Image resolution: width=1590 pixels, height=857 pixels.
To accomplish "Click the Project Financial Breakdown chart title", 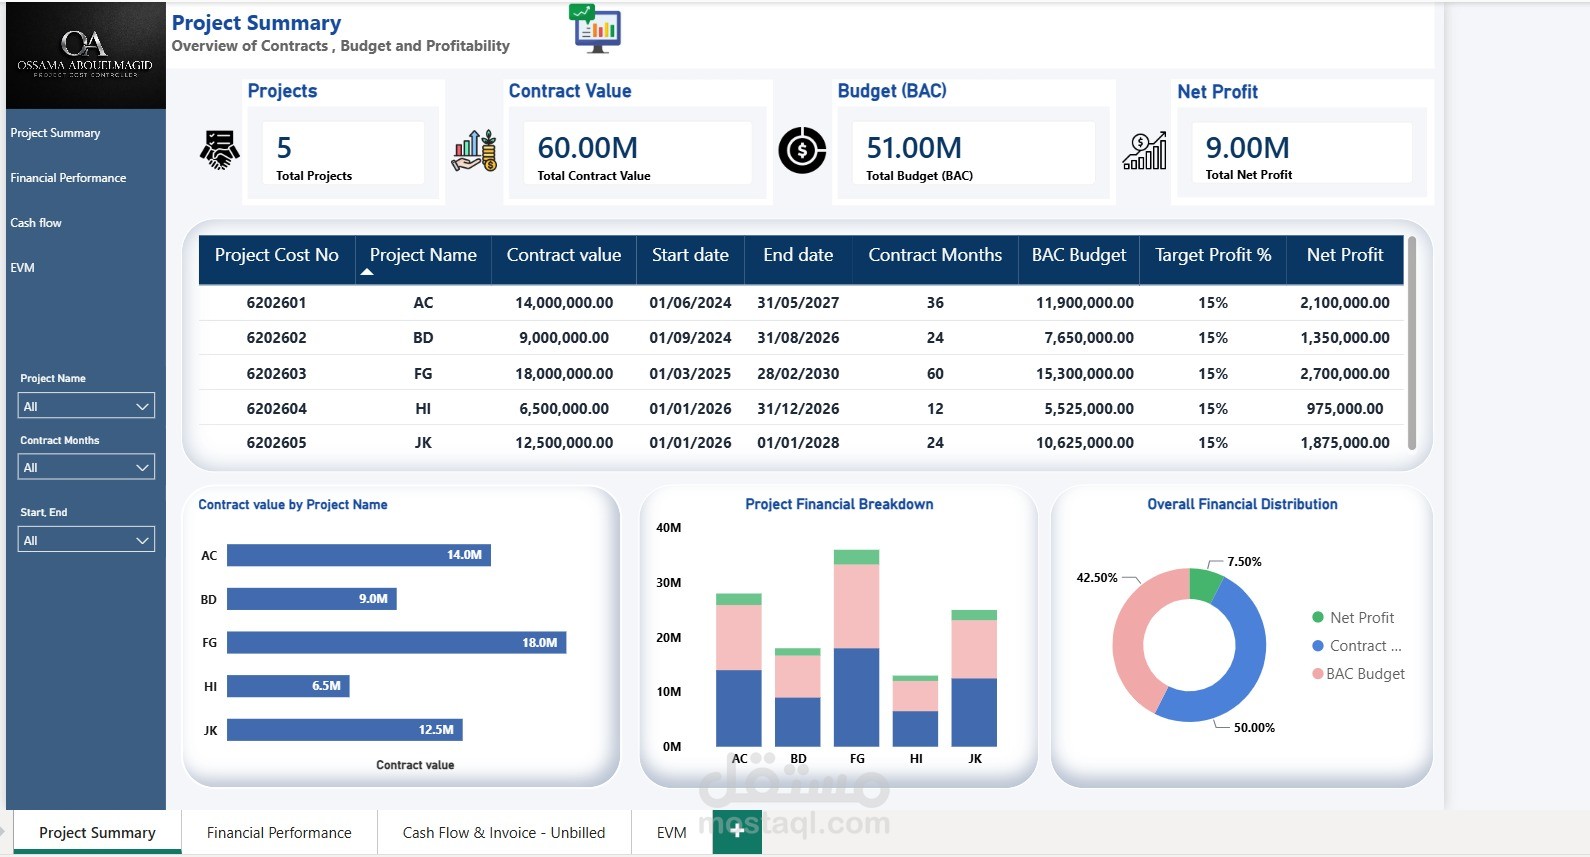I will (839, 504).
